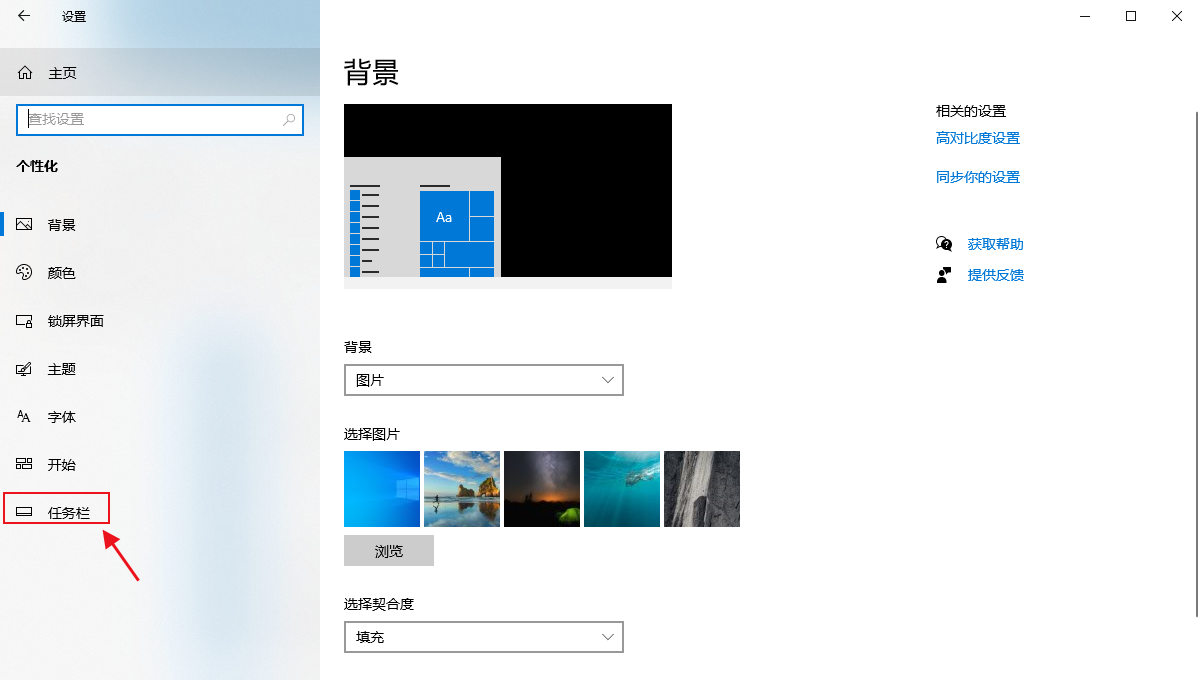Open 同步你的设置 (Sync your settings)
Screen dimensions: 1200x680
pyautogui.click(x=977, y=176)
